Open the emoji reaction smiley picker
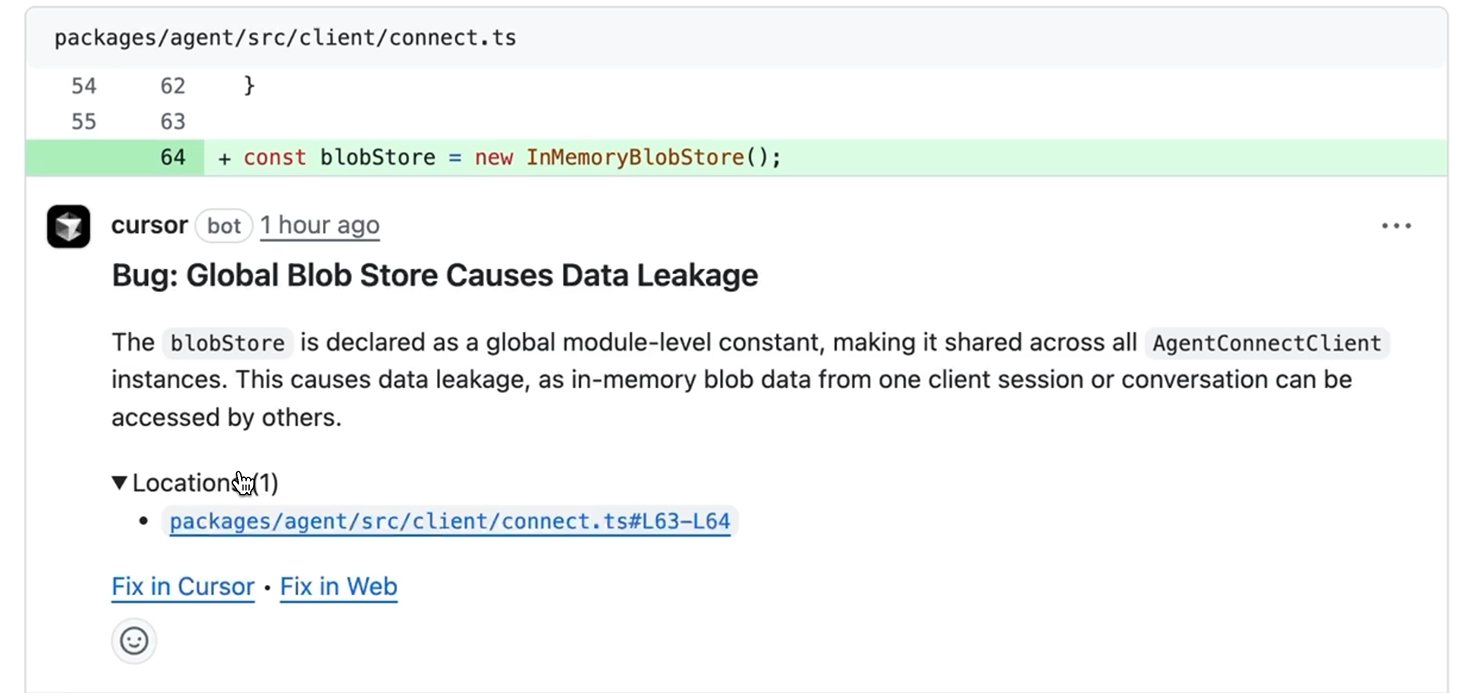The height and width of the screenshot is (693, 1459). [x=133, y=640]
